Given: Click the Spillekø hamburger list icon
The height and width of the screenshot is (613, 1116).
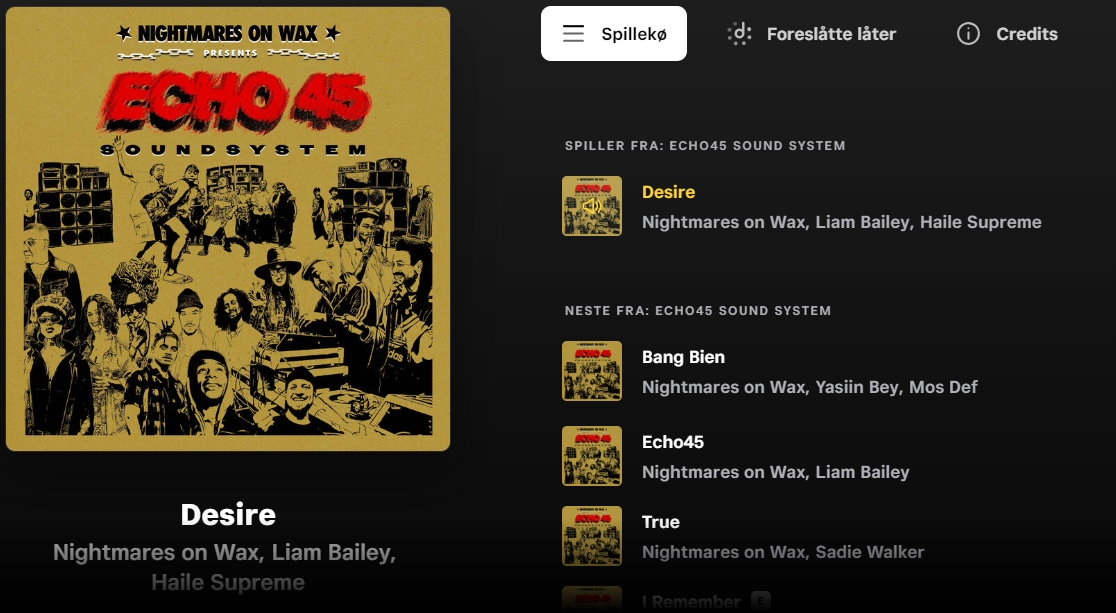Looking at the screenshot, I should [573, 33].
